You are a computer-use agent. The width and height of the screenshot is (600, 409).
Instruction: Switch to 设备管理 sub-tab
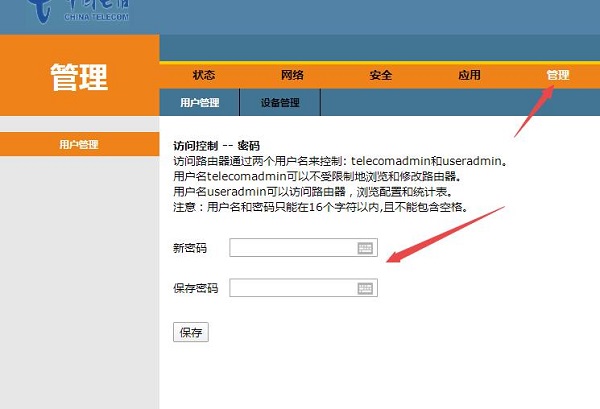pos(280,102)
